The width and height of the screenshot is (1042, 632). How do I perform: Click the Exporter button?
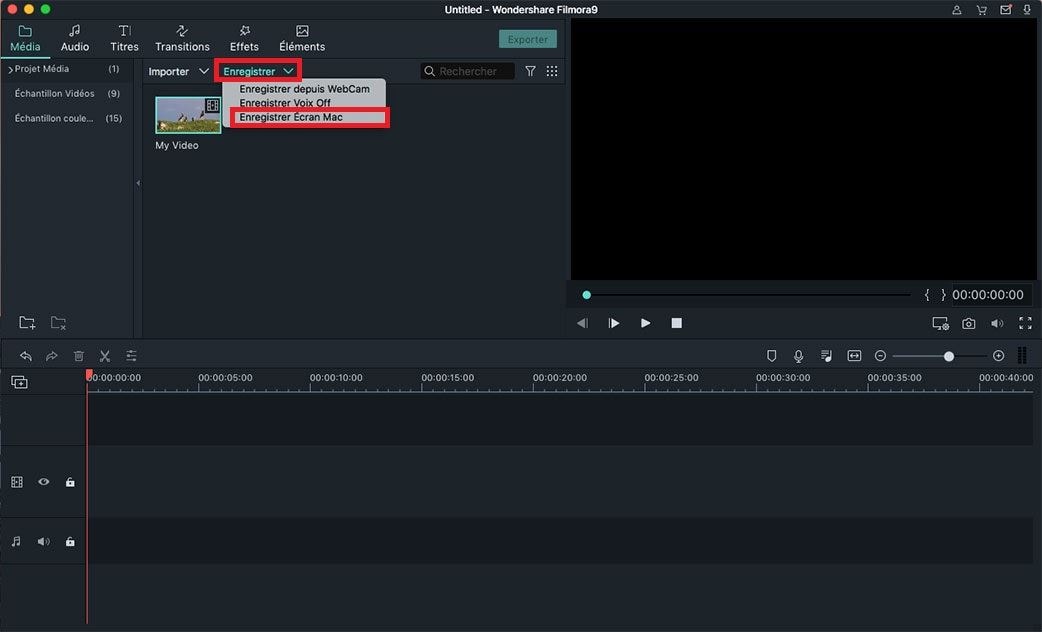[528, 39]
